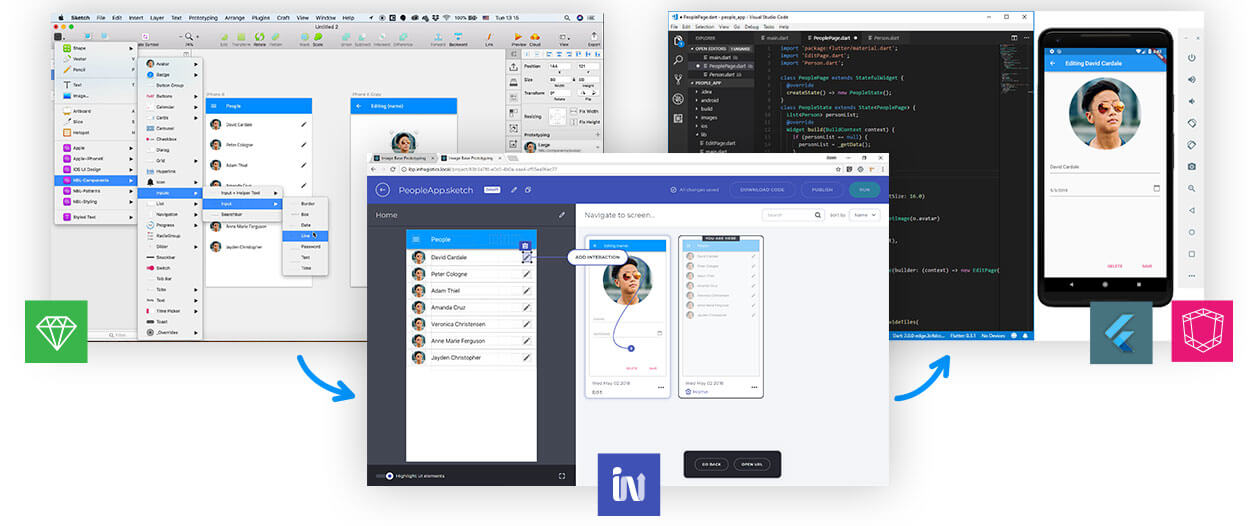This screenshot has height=526, width=1257.
Task: Switch to the Person.dart editor tab
Action: [886, 38]
